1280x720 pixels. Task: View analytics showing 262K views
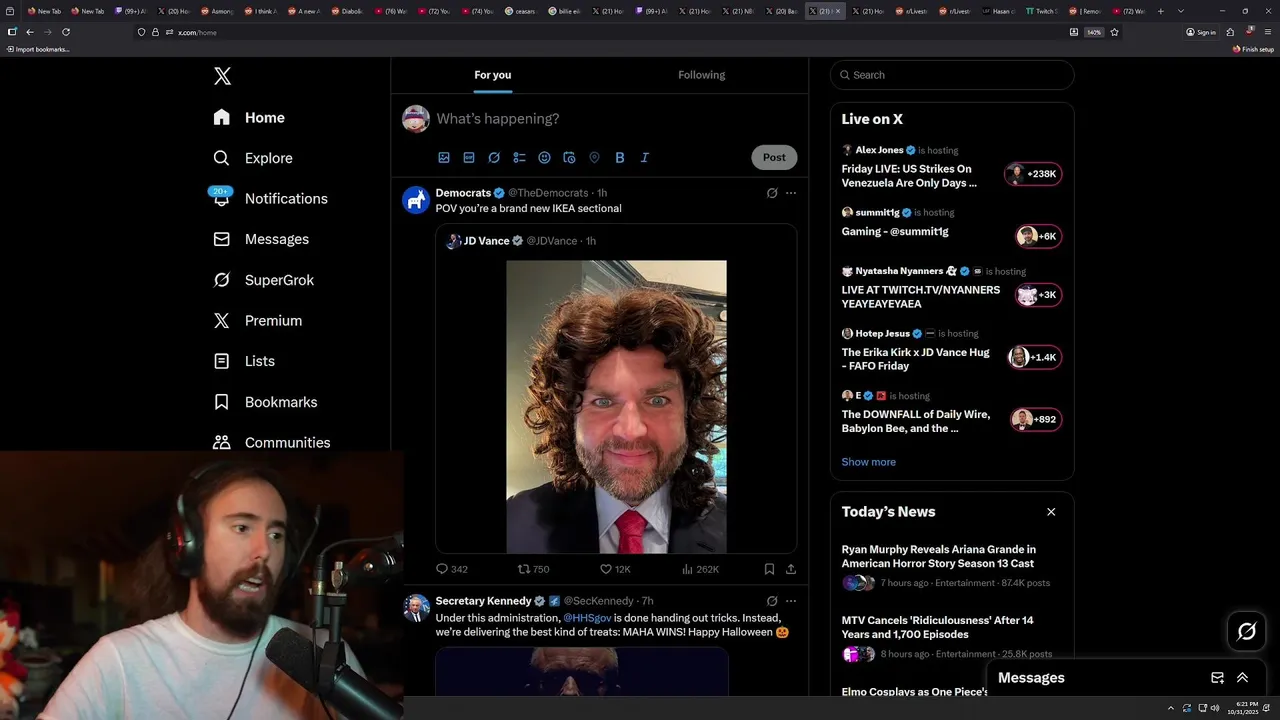(x=700, y=569)
